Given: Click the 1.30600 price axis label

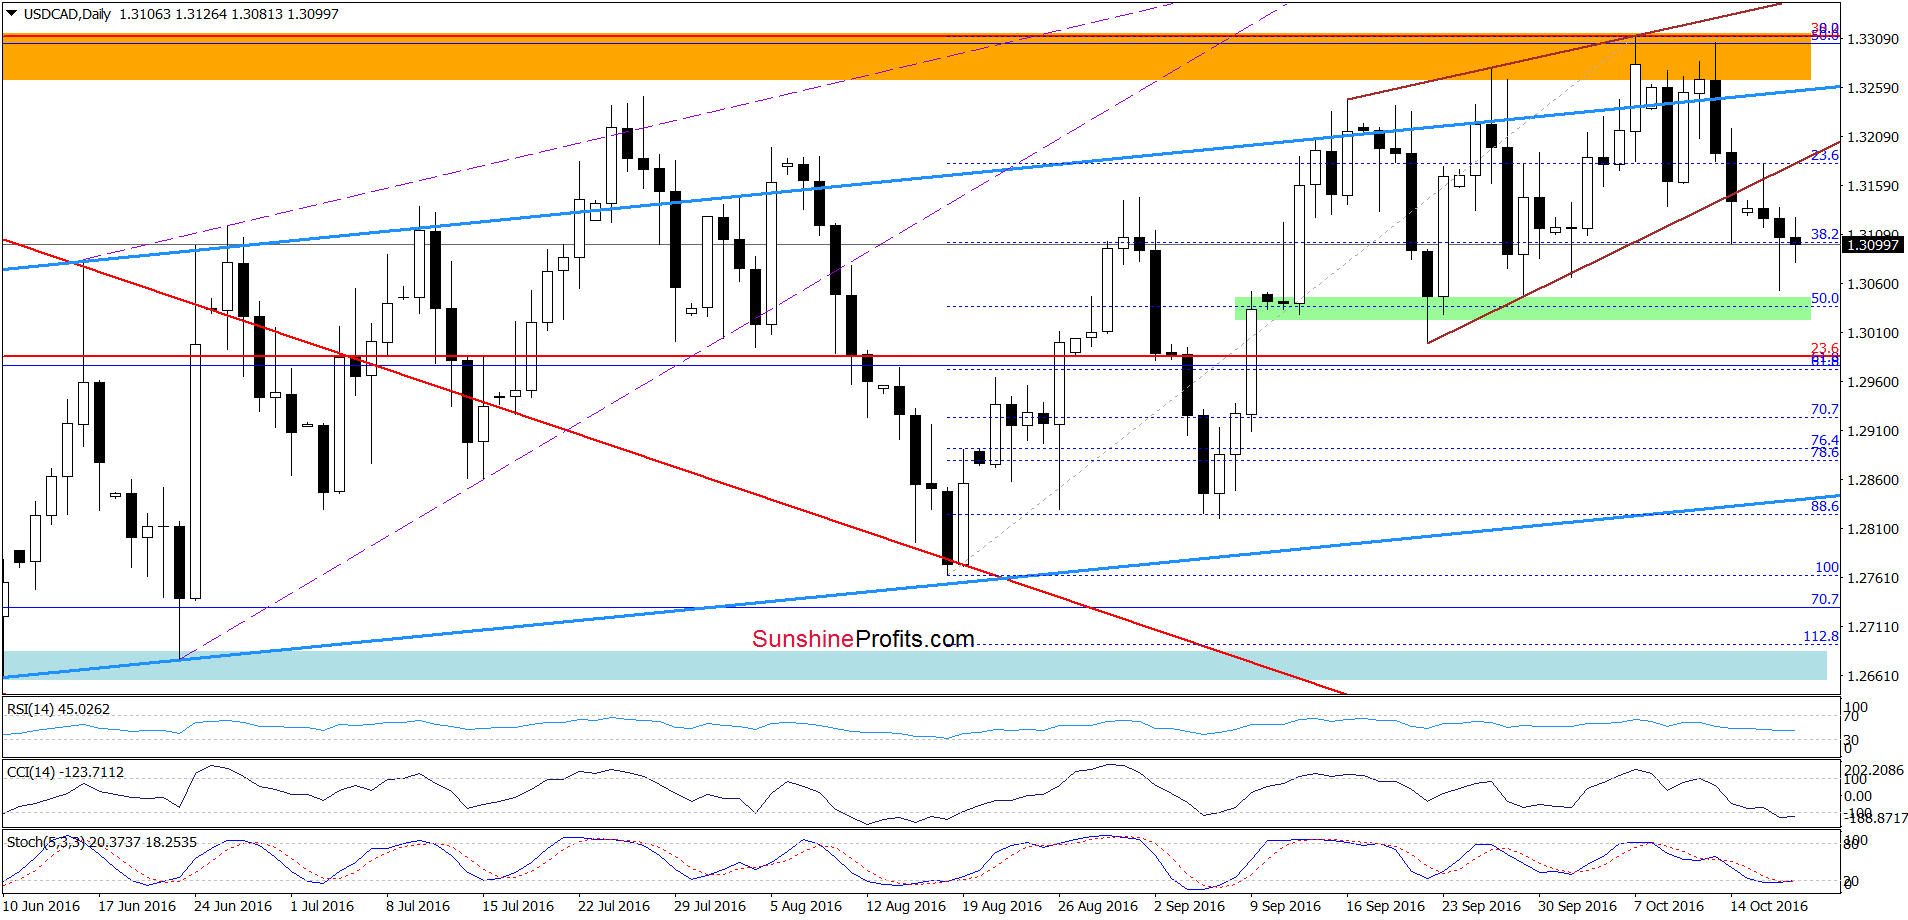Looking at the screenshot, I should coord(1872,284).
